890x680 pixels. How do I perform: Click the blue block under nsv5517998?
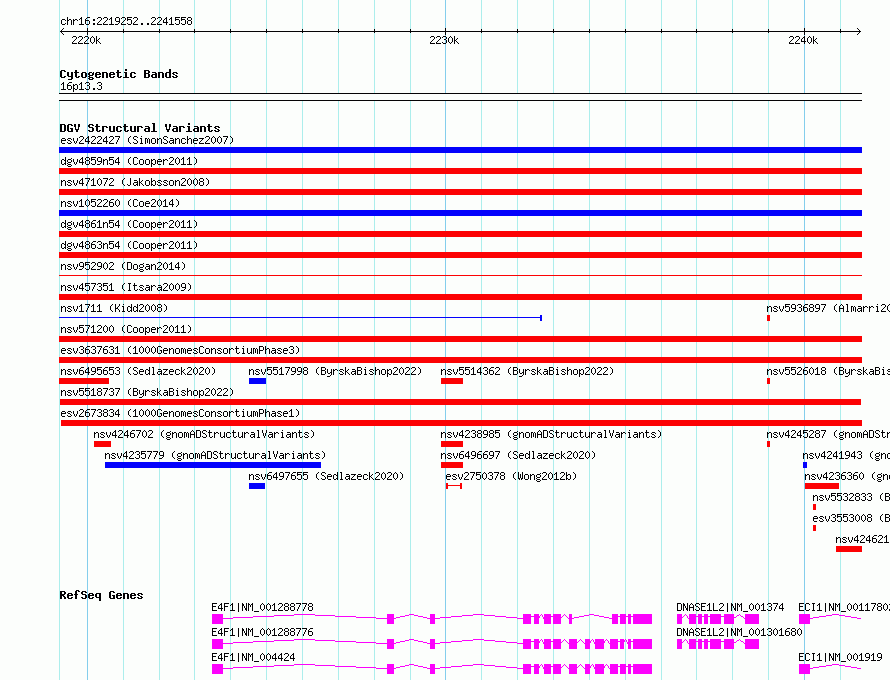257,381
